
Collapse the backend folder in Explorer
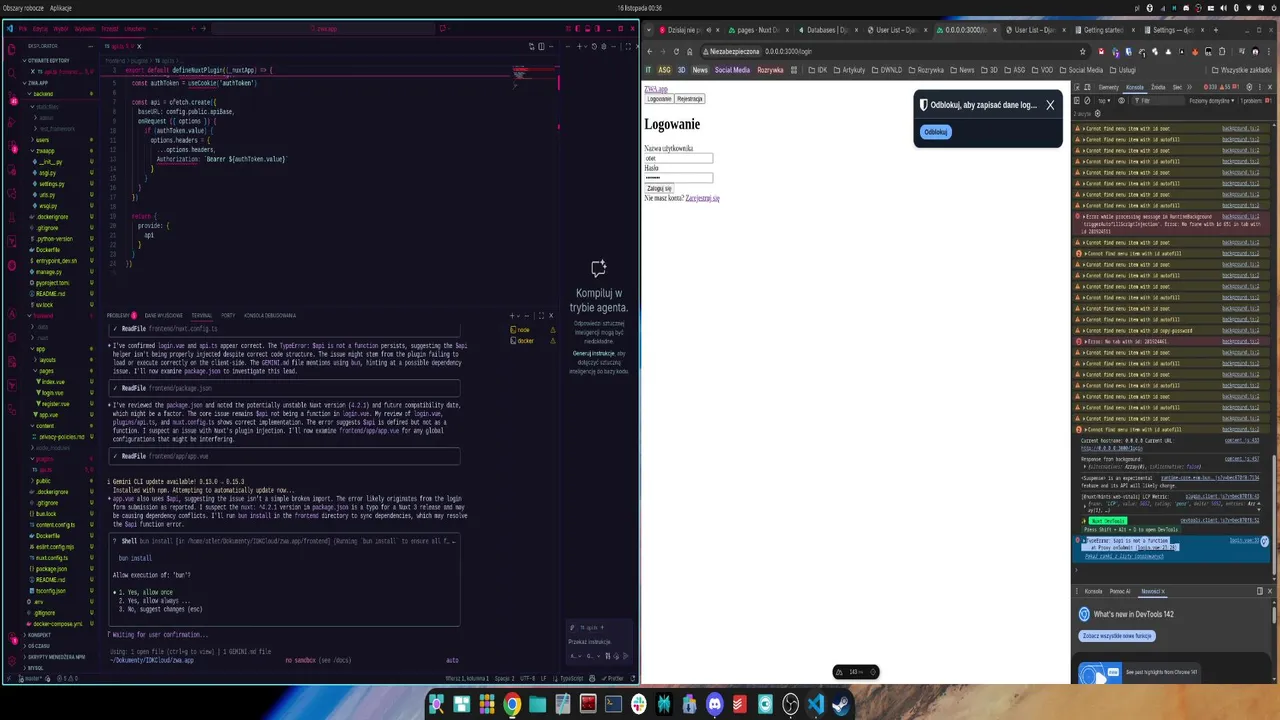click(x=43, y=94)
